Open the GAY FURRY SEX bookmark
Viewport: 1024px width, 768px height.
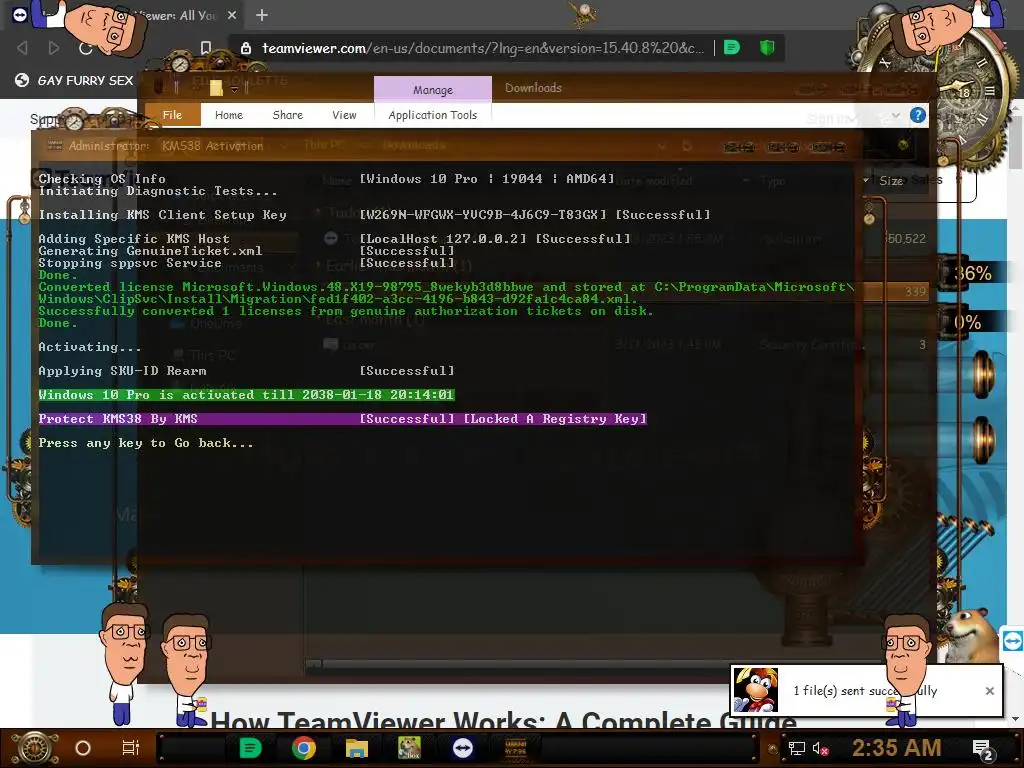74,80
